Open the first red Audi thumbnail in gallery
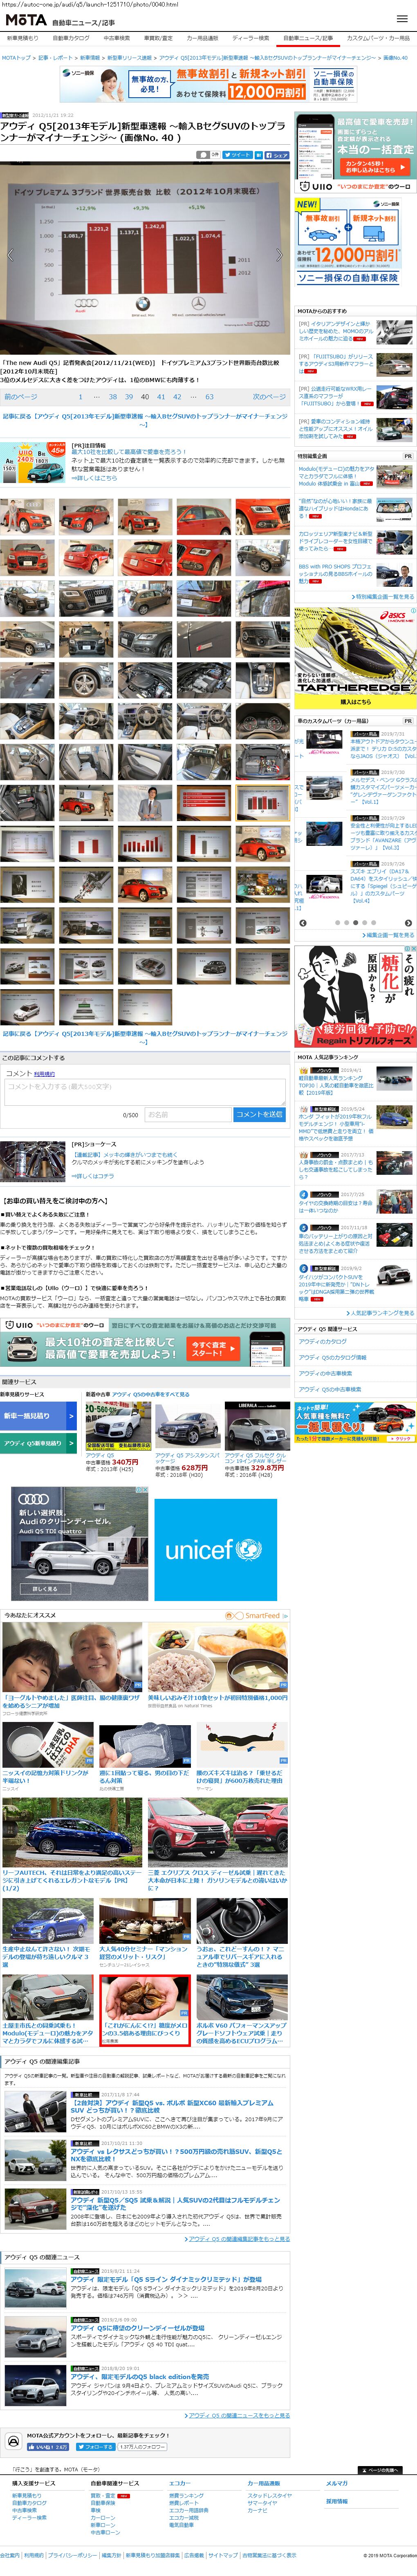The image size is (417, 2576). coord(27,517)
